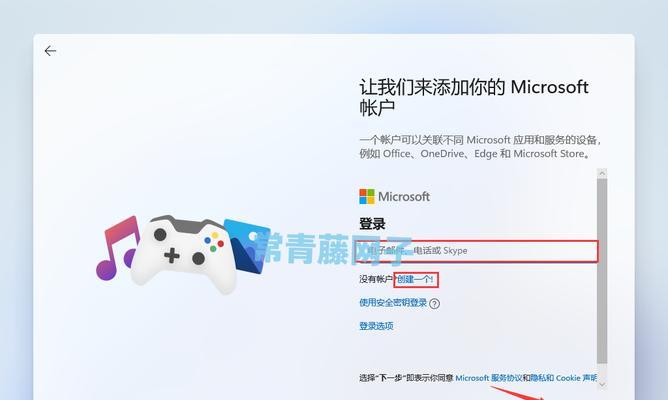Click the 让我们来添加你的 Microsoft 帐户 title
The width and height of the screenshot is (668, 400).
point(474,97)
